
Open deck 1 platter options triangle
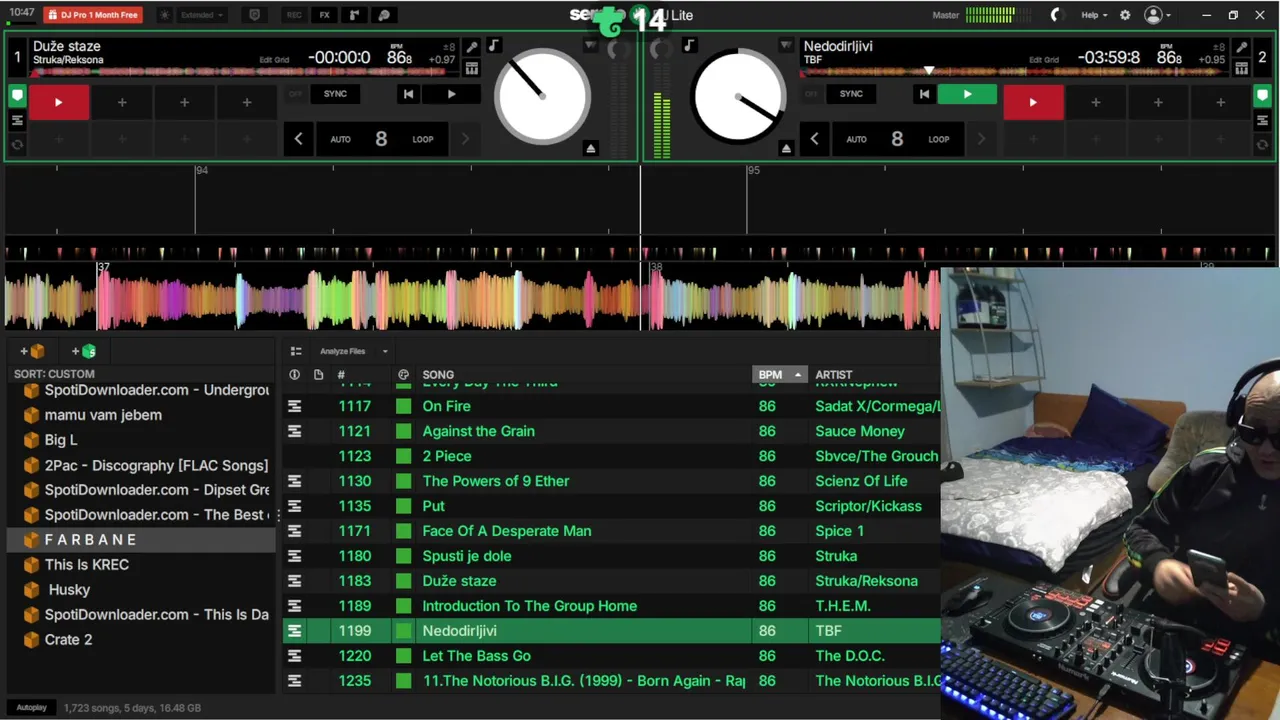coord(590,46)
